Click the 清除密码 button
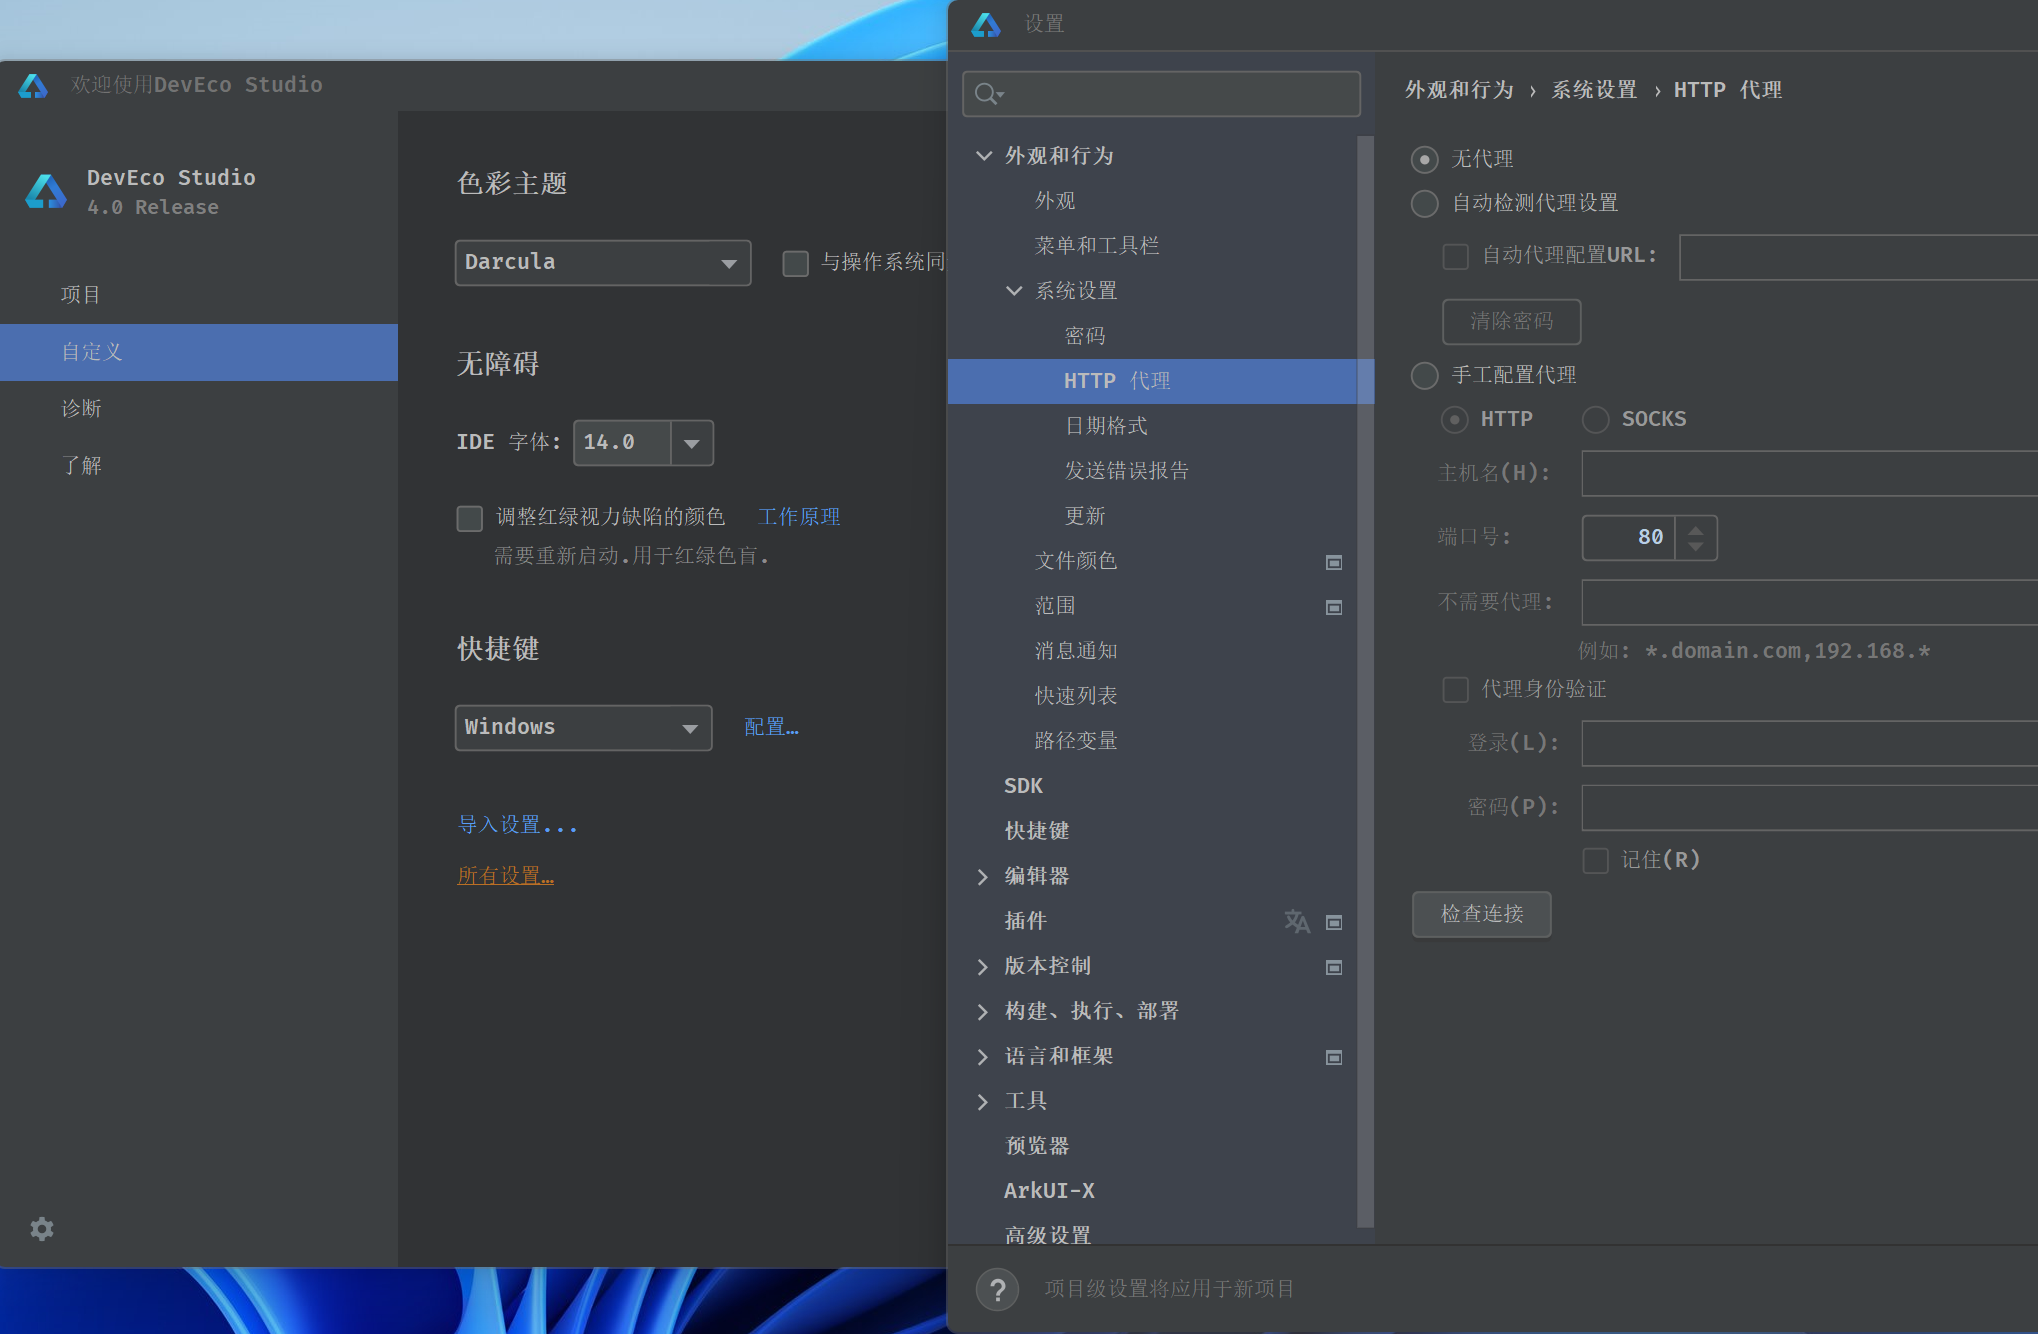The image size is (2038, 1334). coord(1512,322)
